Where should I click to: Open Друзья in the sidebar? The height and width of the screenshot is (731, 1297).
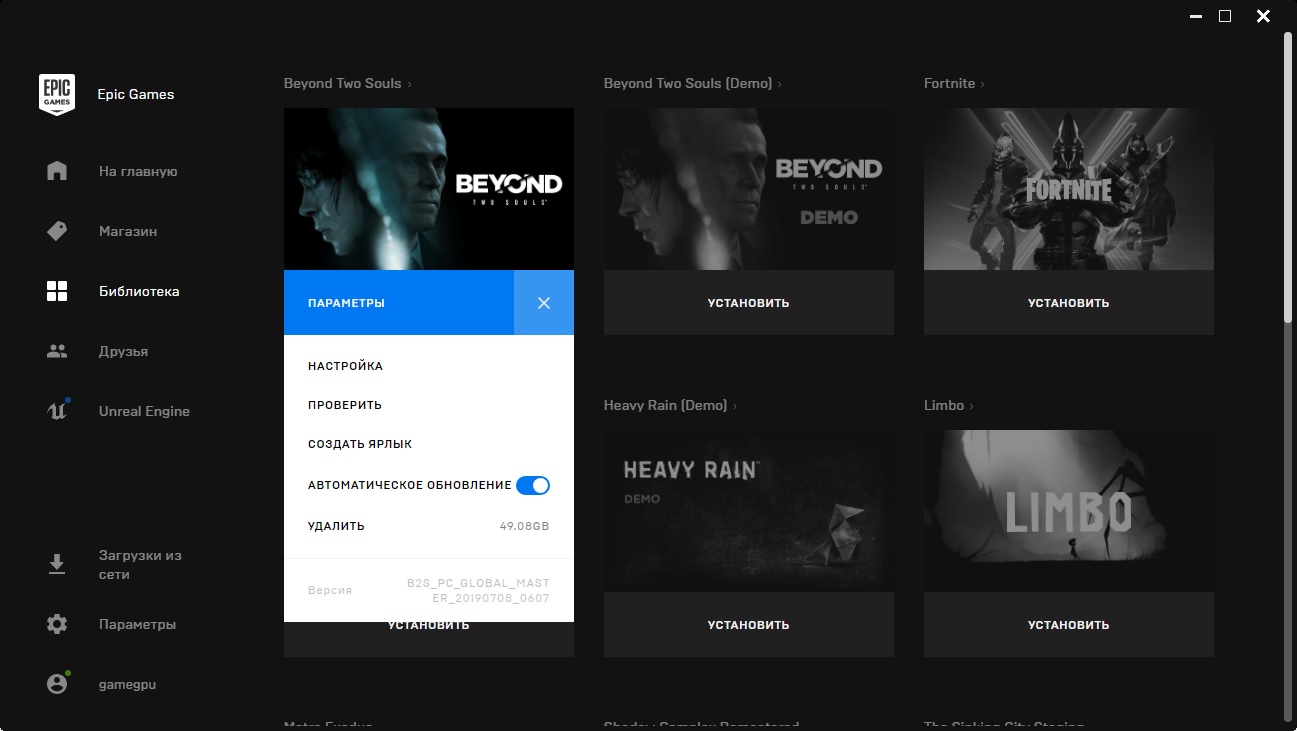click(123, 351)
